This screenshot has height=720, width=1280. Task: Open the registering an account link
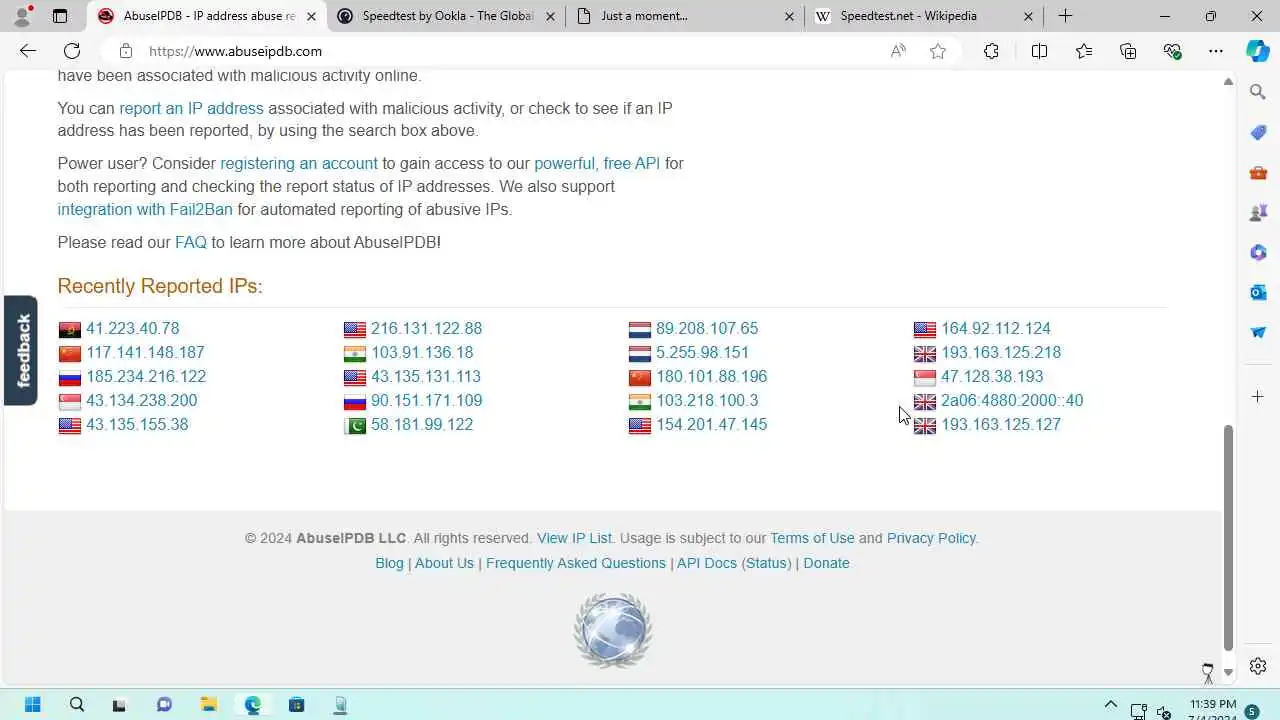pos(299,163)
